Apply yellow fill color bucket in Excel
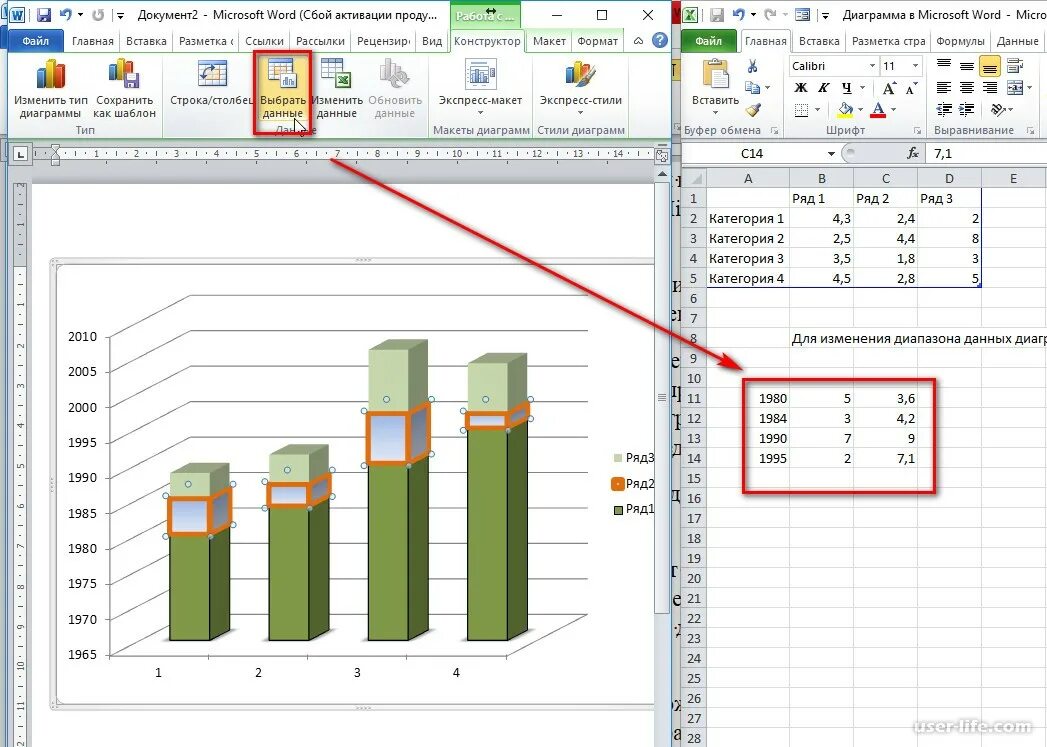The width and height of the screenshot is (1047, 747). click(845, 109)
